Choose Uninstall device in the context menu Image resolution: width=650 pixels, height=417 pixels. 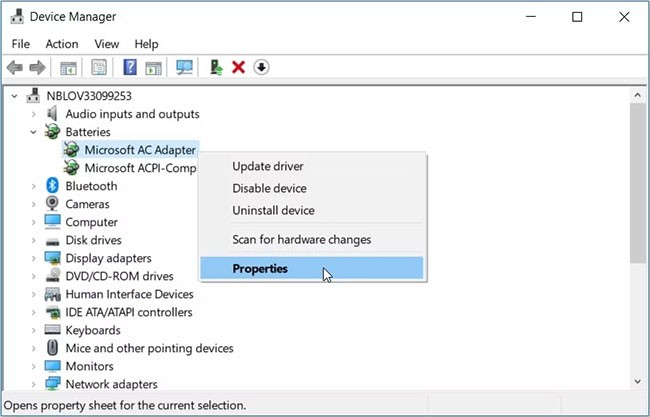[273, 210]
